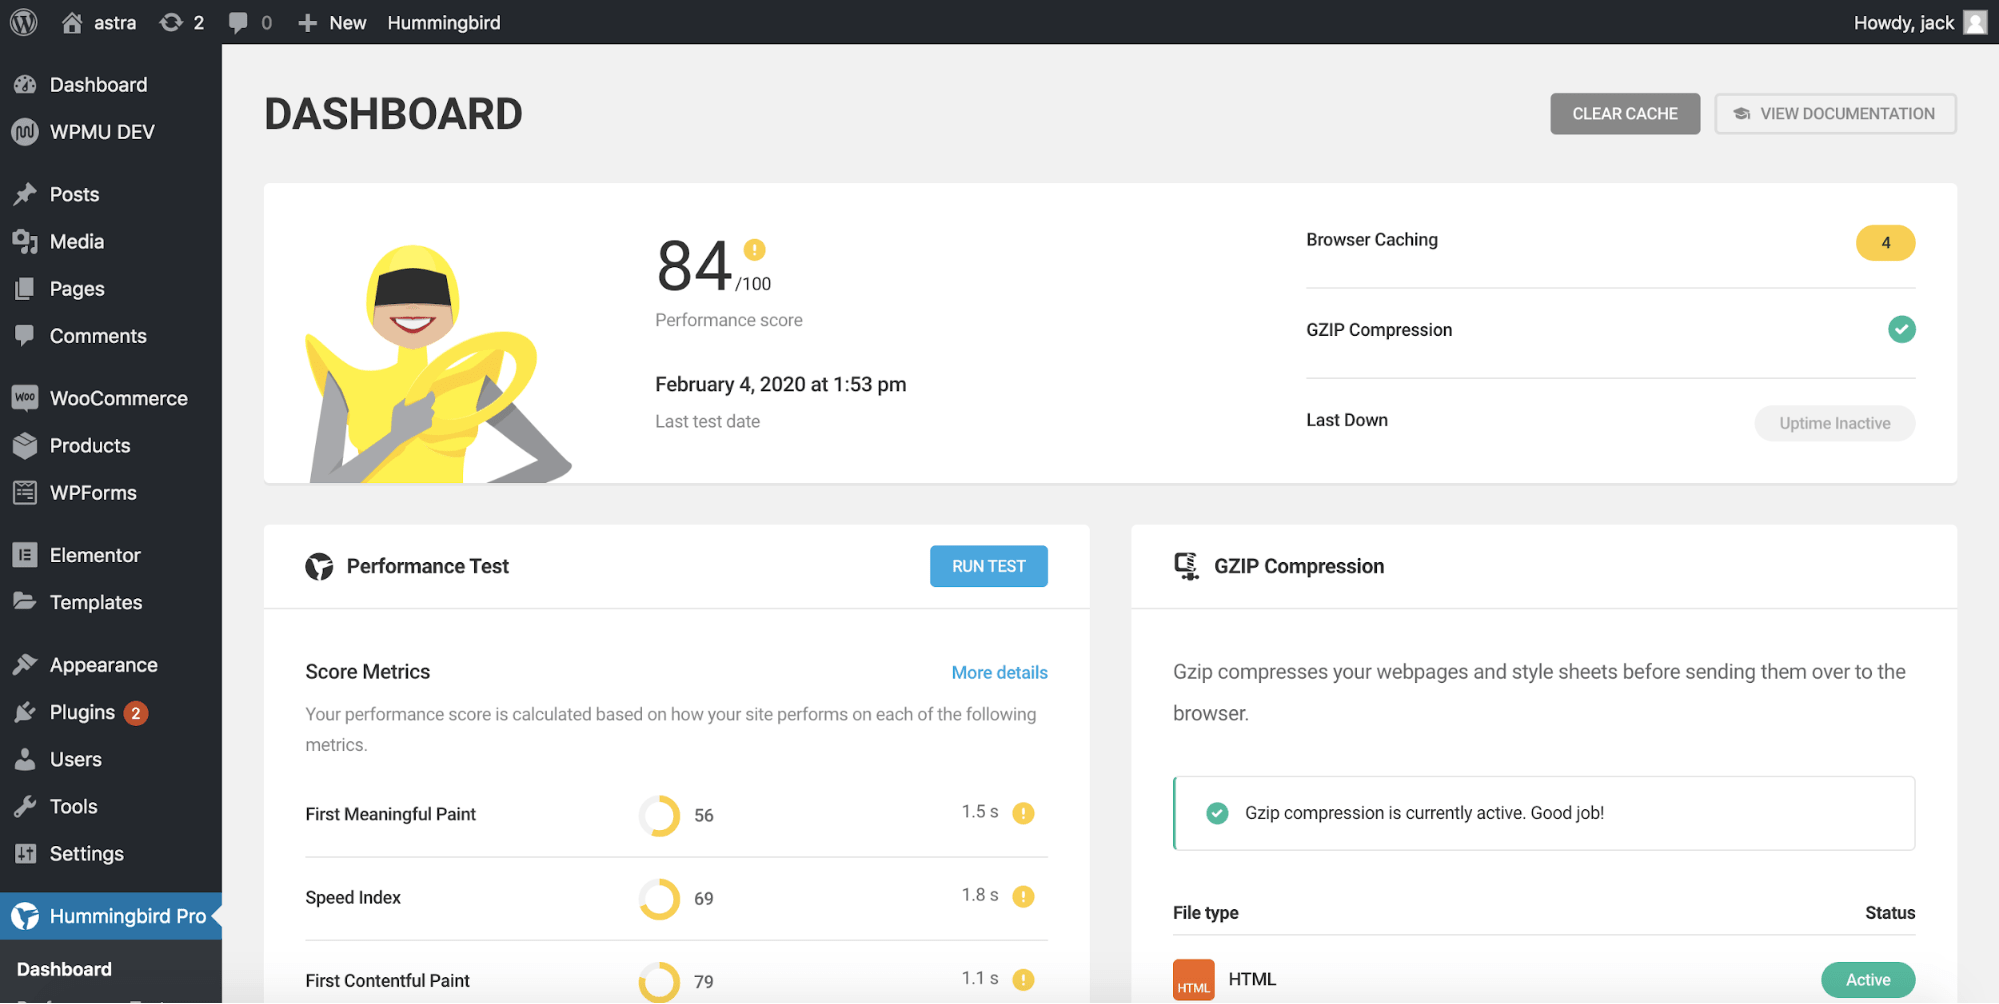Collapse the Hummingbird Pro submenu
Viewport: 1999px width, 1004px height.
[x=128, y=915]
